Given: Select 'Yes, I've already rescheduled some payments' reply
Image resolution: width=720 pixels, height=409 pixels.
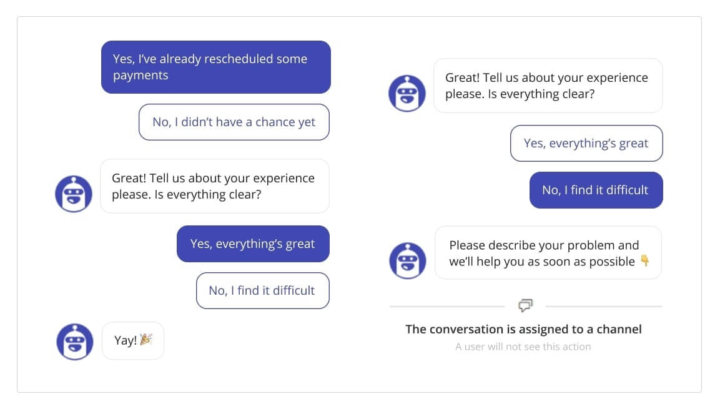Looking at the screenshot, I should [215, 67].
